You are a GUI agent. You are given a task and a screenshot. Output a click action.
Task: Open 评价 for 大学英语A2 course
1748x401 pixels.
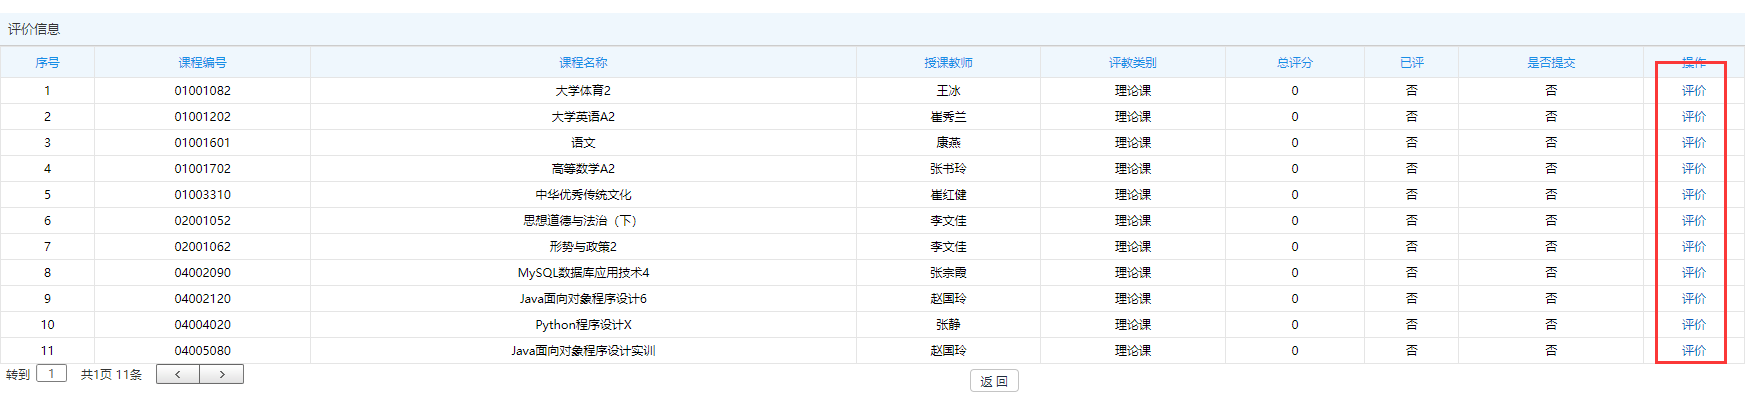(x=1693, y=117)
